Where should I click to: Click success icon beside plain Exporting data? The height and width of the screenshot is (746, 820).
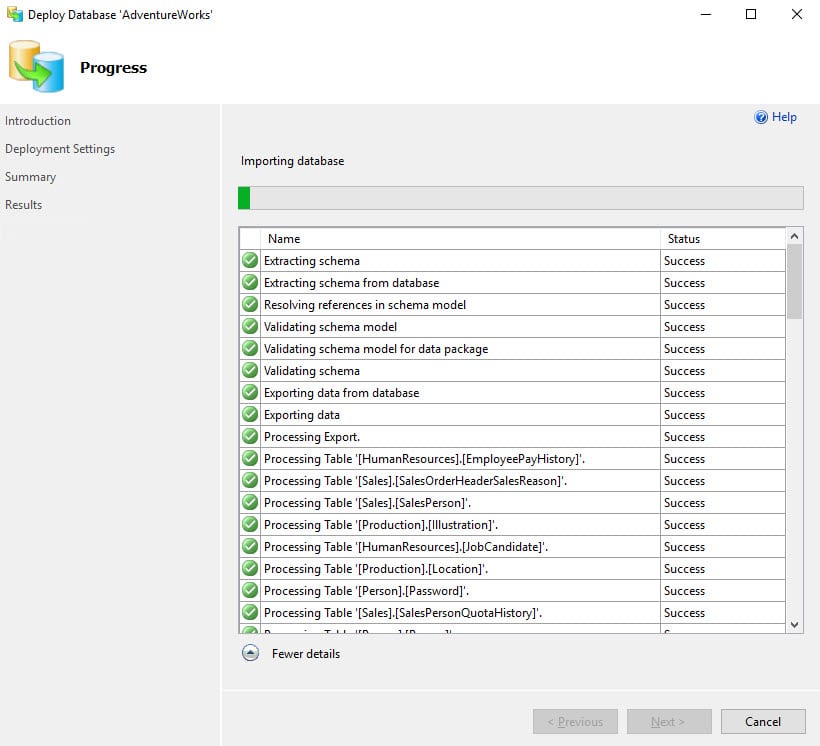tap(250, 414)
